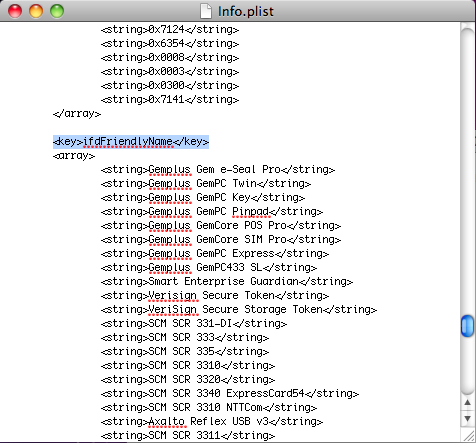The height and width of the screenshot is (443, 476).
Task: Click the green zoom window button
Action: (57, 11)
